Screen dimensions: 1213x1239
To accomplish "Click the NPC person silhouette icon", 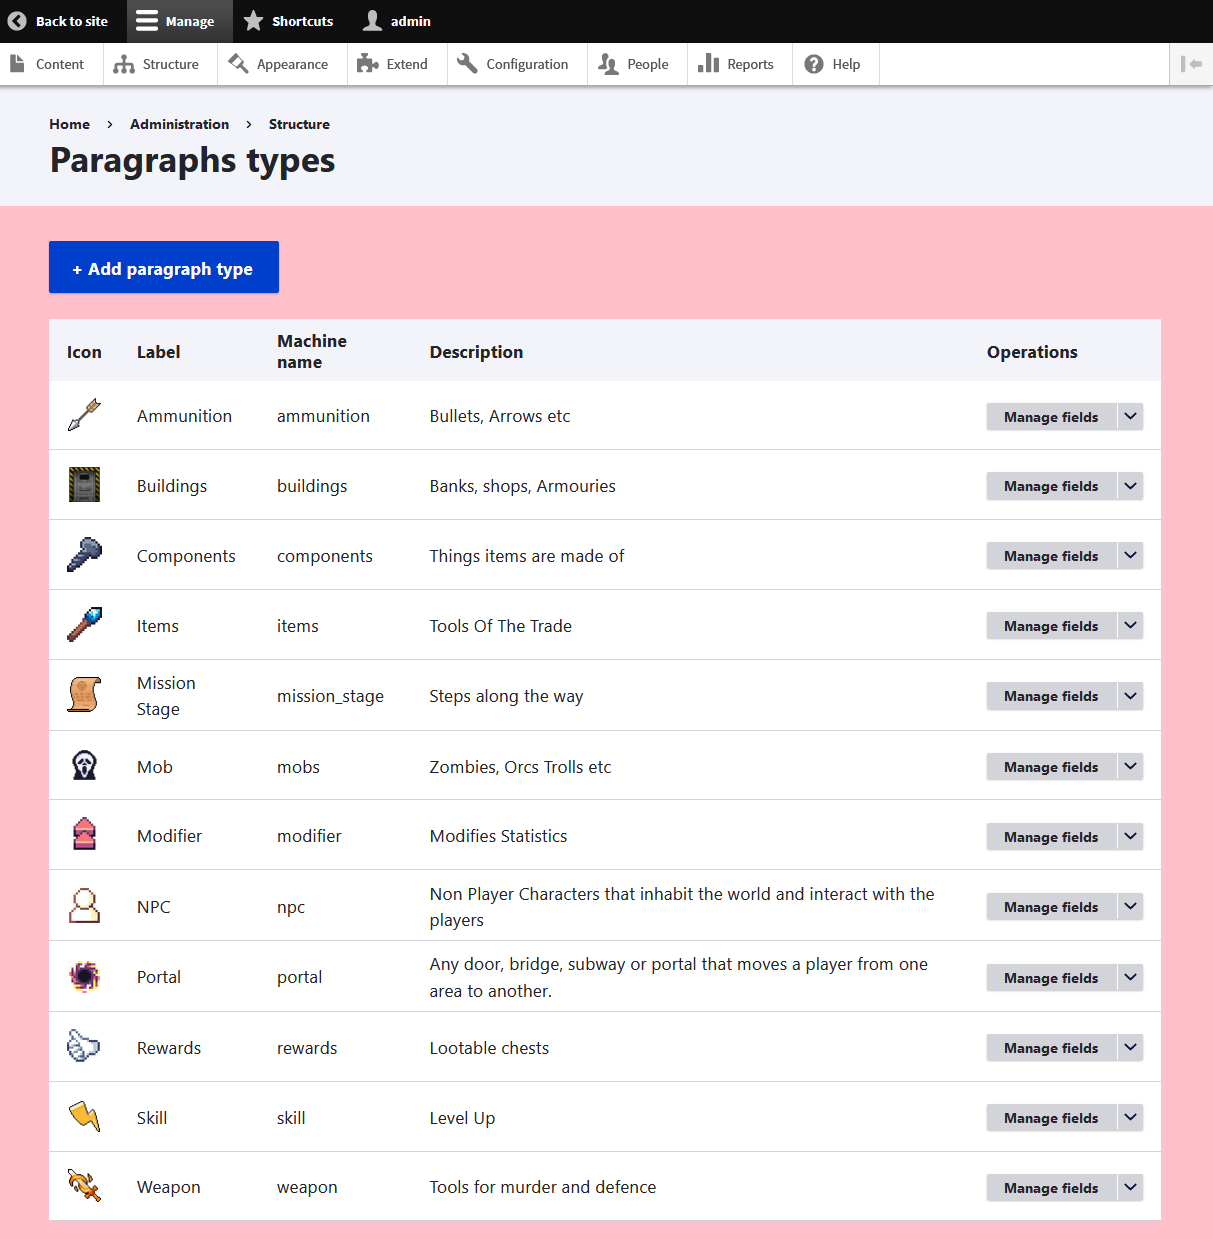I will pyautogui.click(x=84, y=906).
